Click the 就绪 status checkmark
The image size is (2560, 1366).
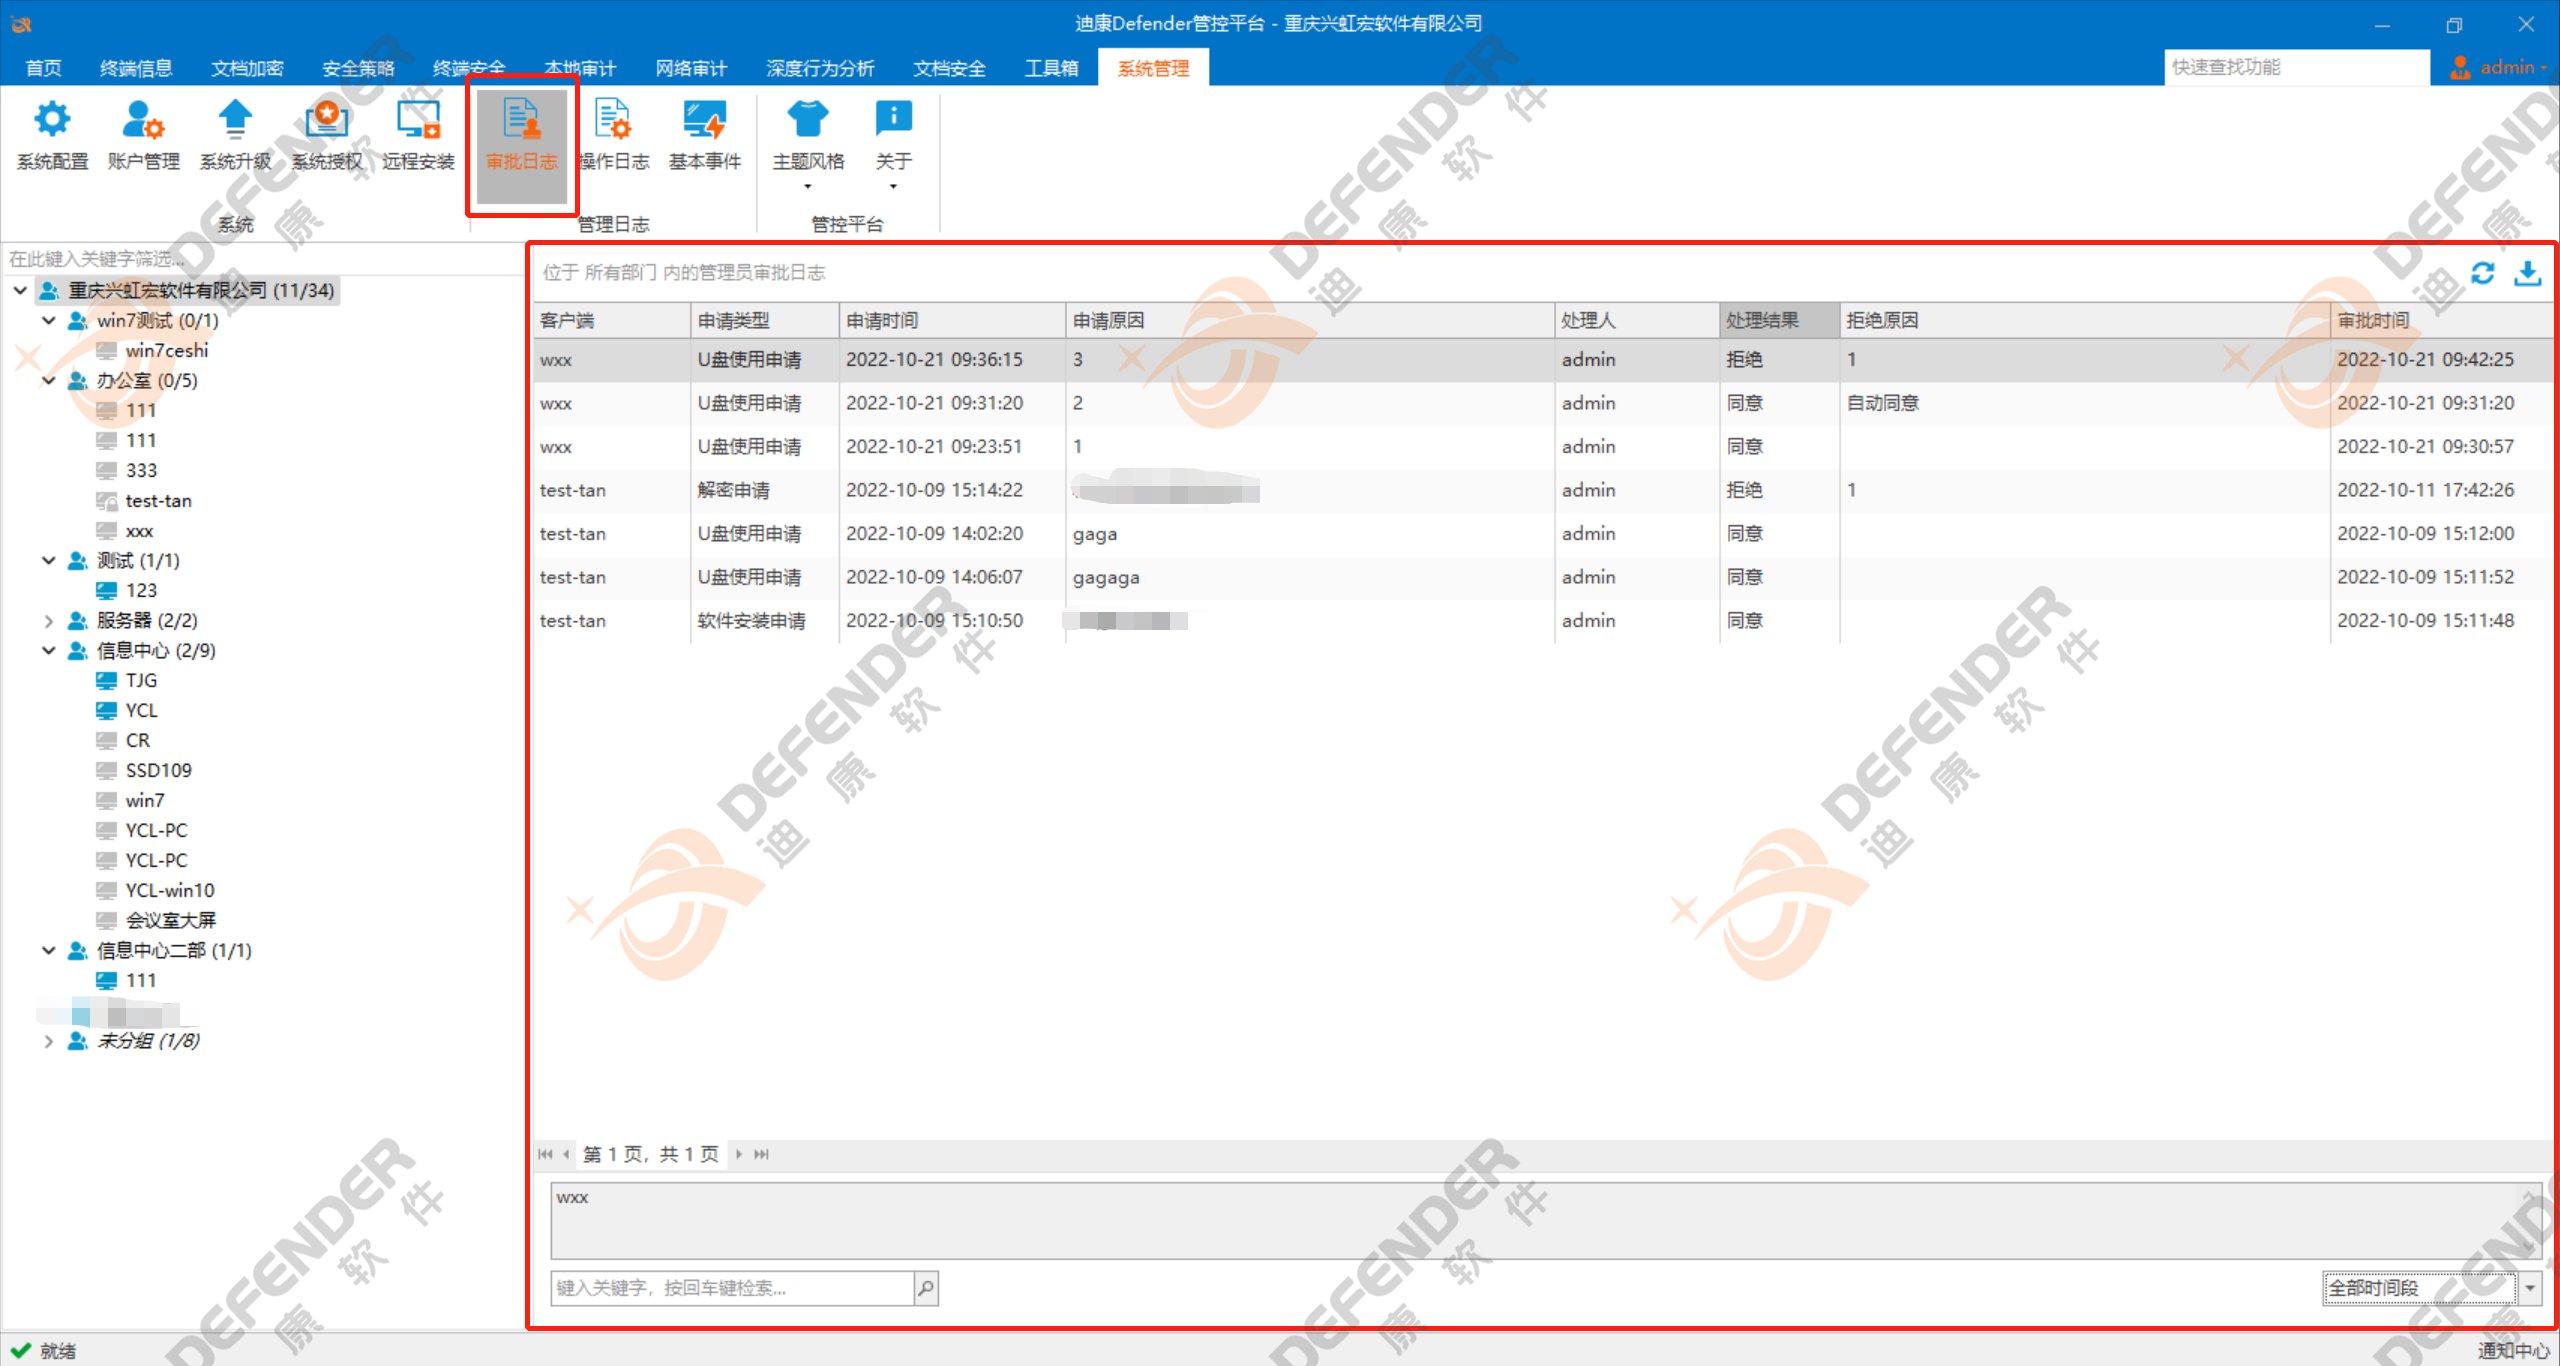point(20,1350)
